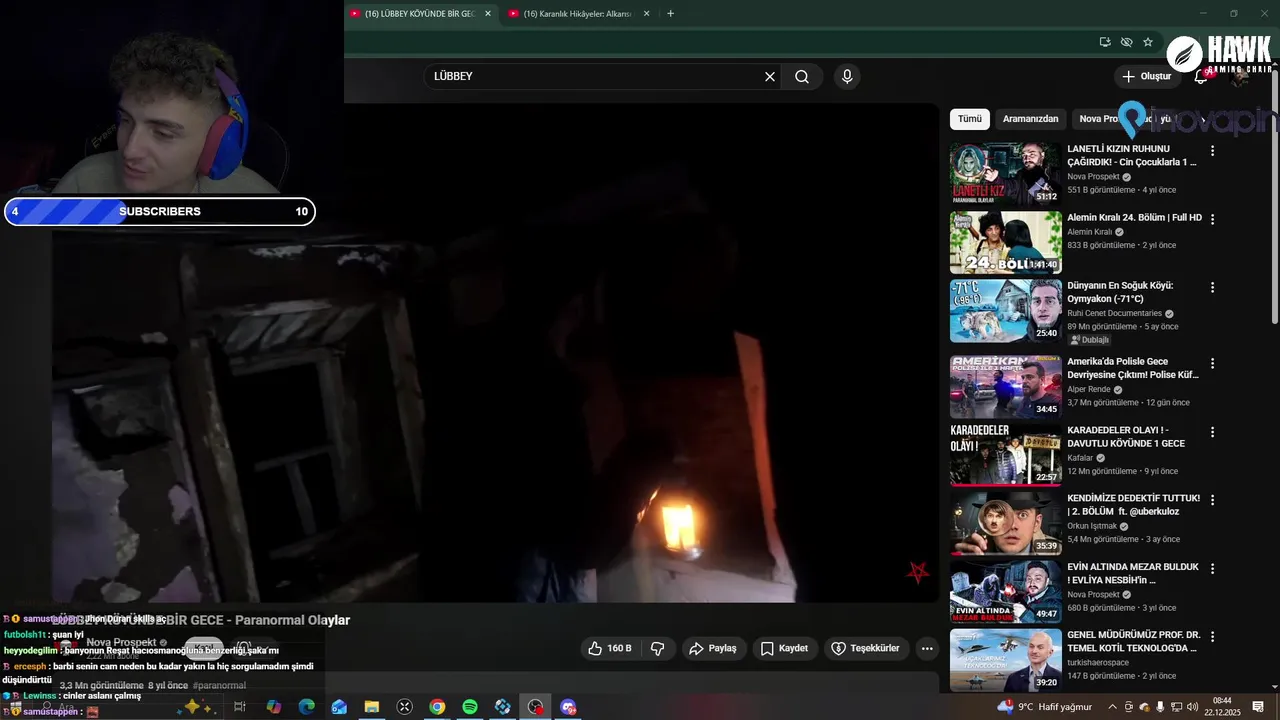The image size is (1280, 720).
Task: Open KENDİMİZE DEDEKTİF TUTTUK video title
Action: pos(1133,505)
